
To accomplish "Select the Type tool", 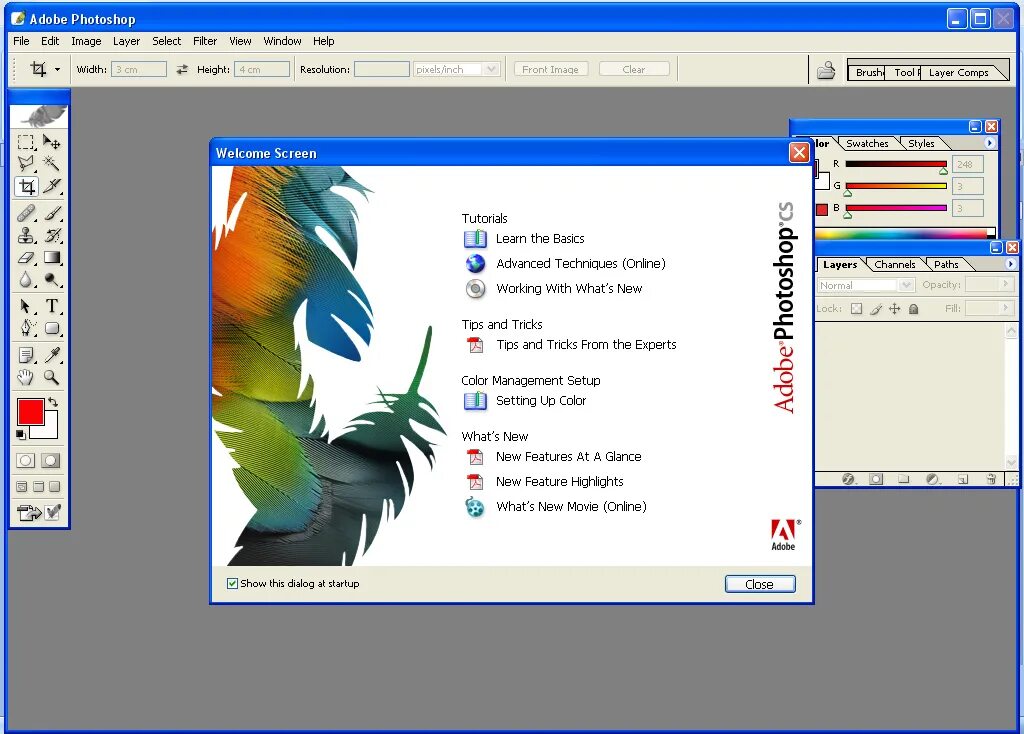I will coord(52,307).
